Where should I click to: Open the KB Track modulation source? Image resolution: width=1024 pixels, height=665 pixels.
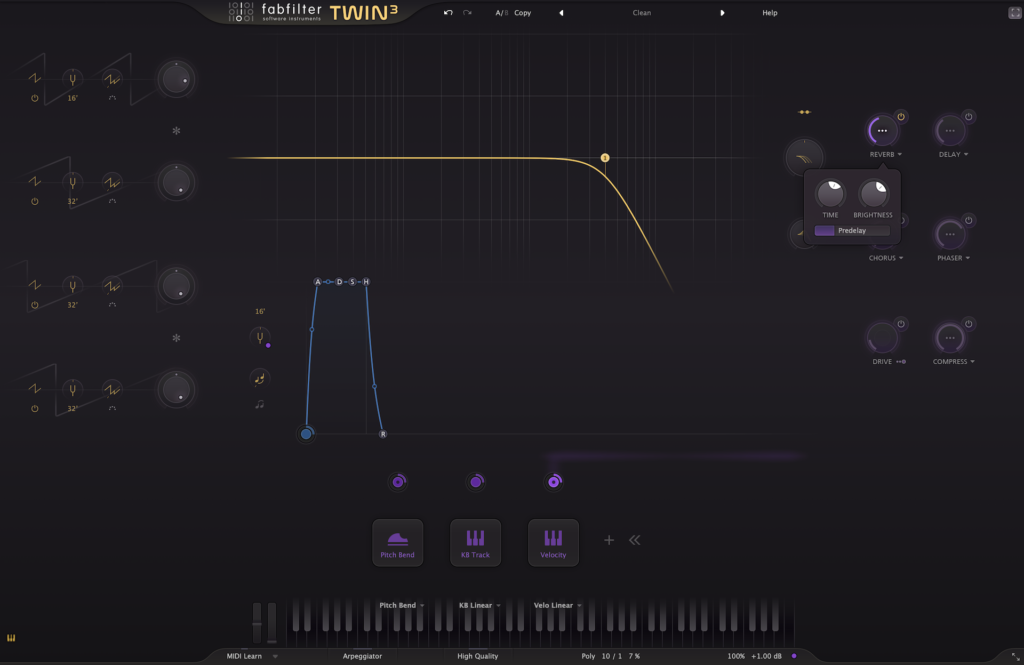click(x=475, y=543)
